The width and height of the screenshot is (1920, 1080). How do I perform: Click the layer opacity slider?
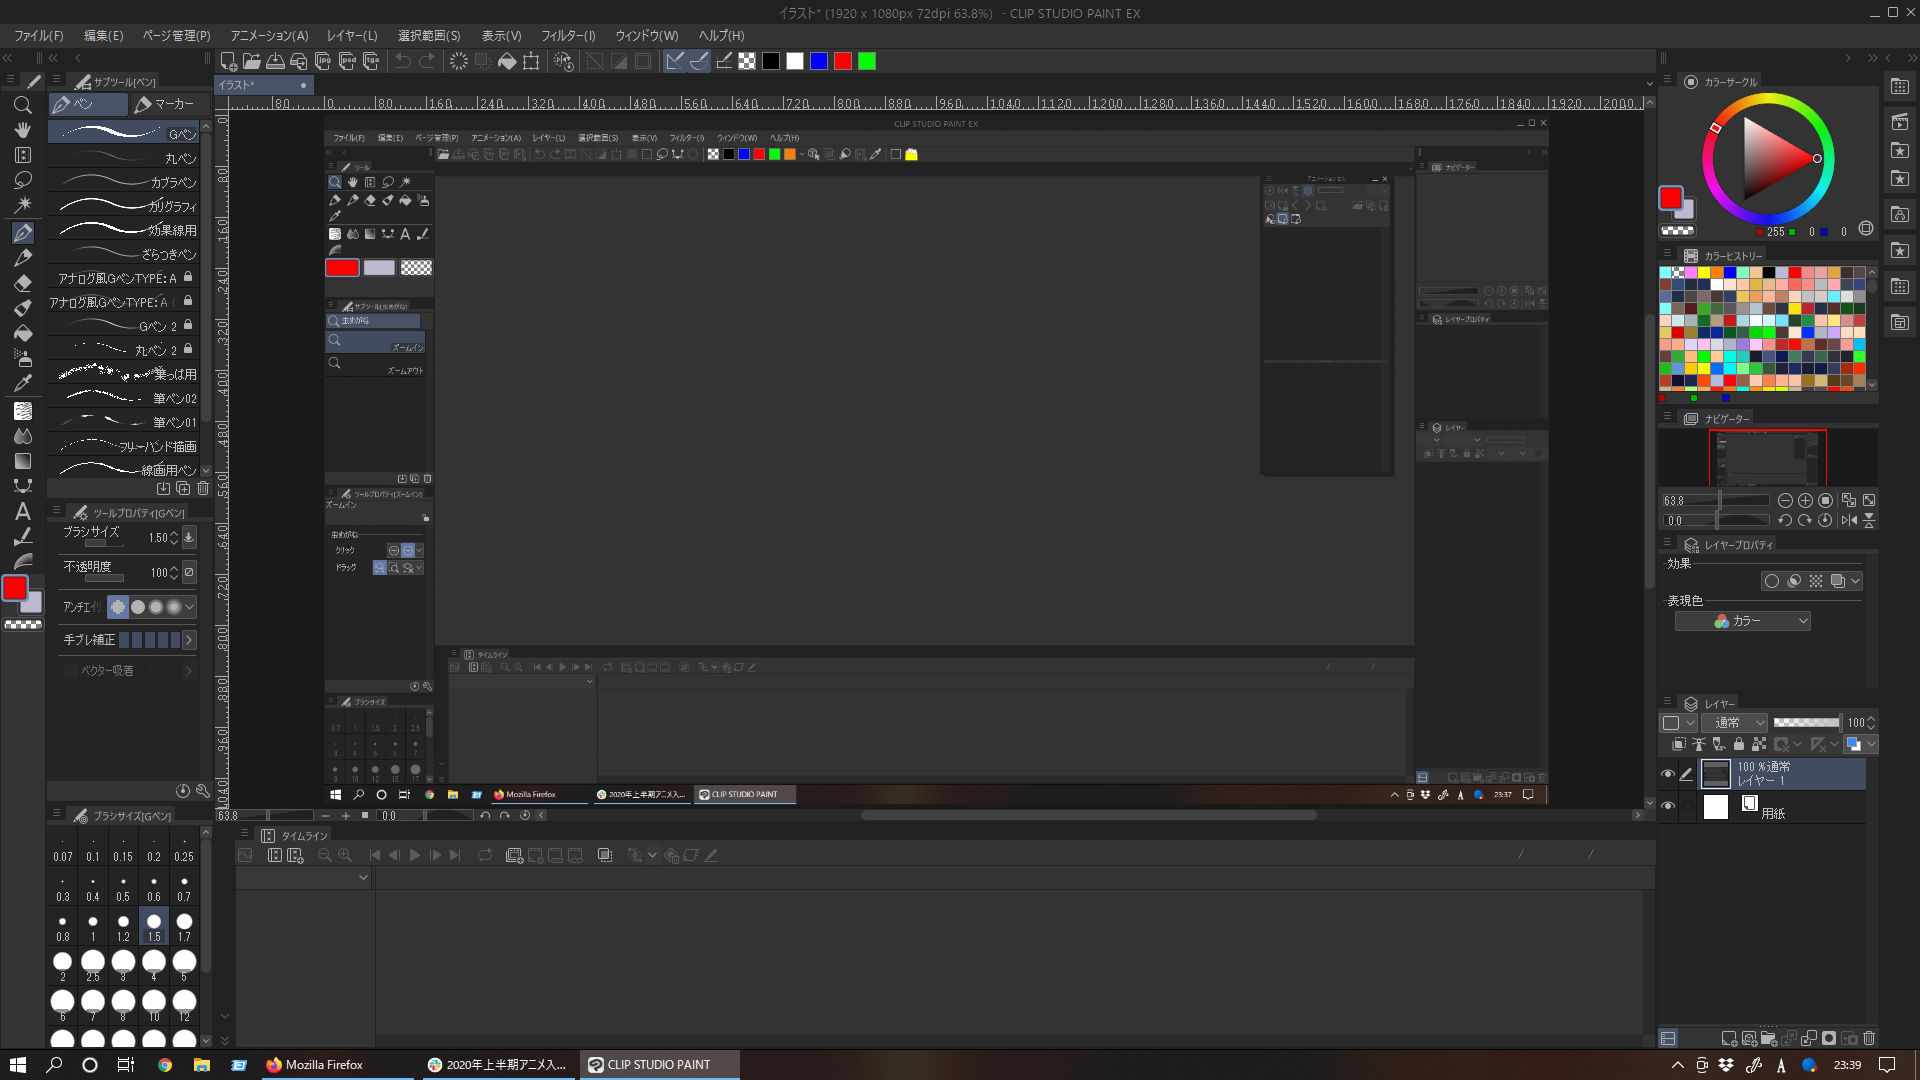(x=1806, y=722)
